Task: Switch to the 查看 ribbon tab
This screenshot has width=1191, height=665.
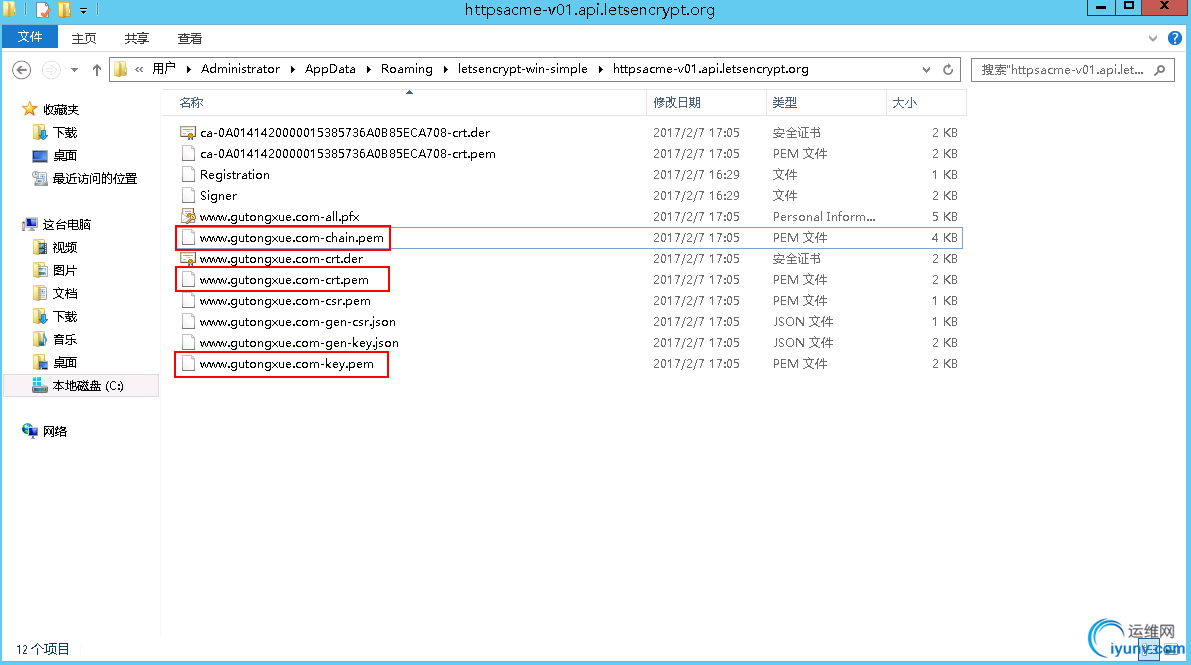Action: pos(190,38)
